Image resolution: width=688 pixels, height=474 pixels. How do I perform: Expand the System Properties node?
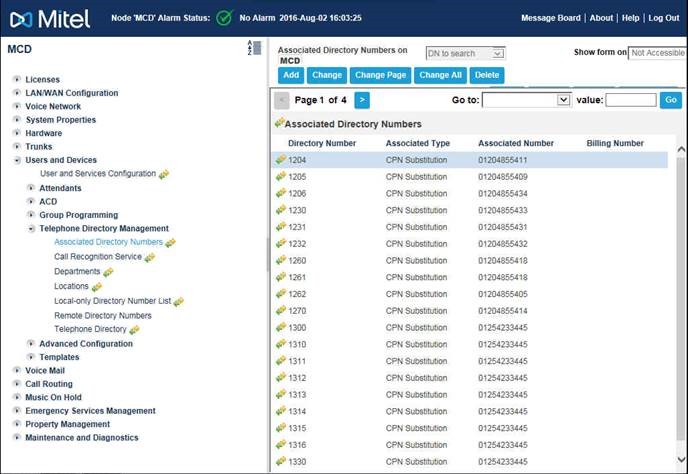pos(17,119)
